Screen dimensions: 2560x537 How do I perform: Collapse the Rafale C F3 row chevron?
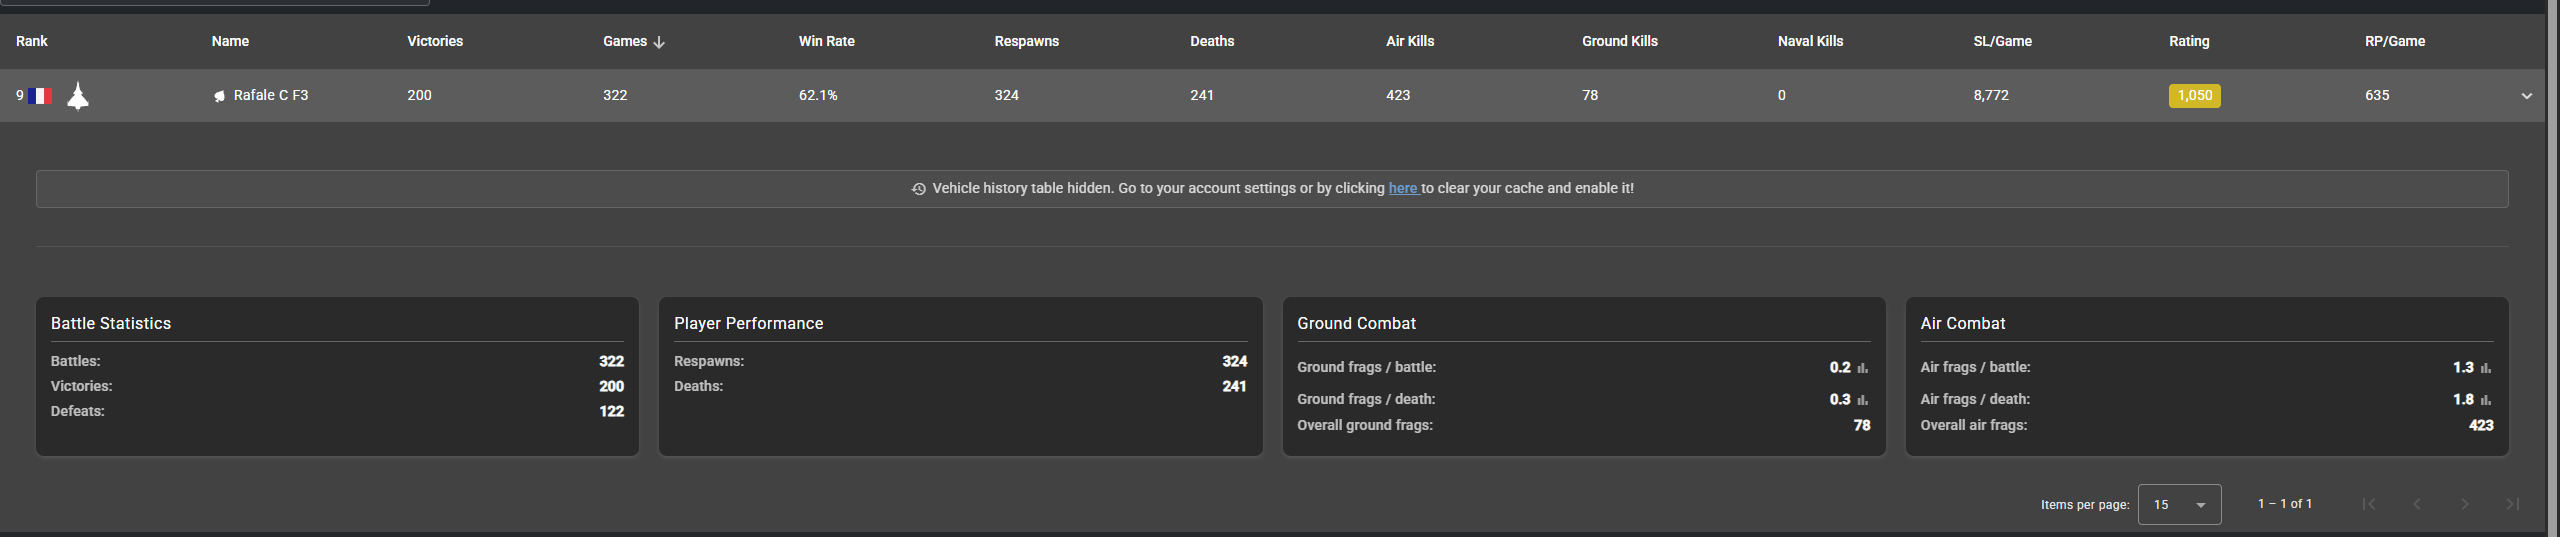point(2526,96)
